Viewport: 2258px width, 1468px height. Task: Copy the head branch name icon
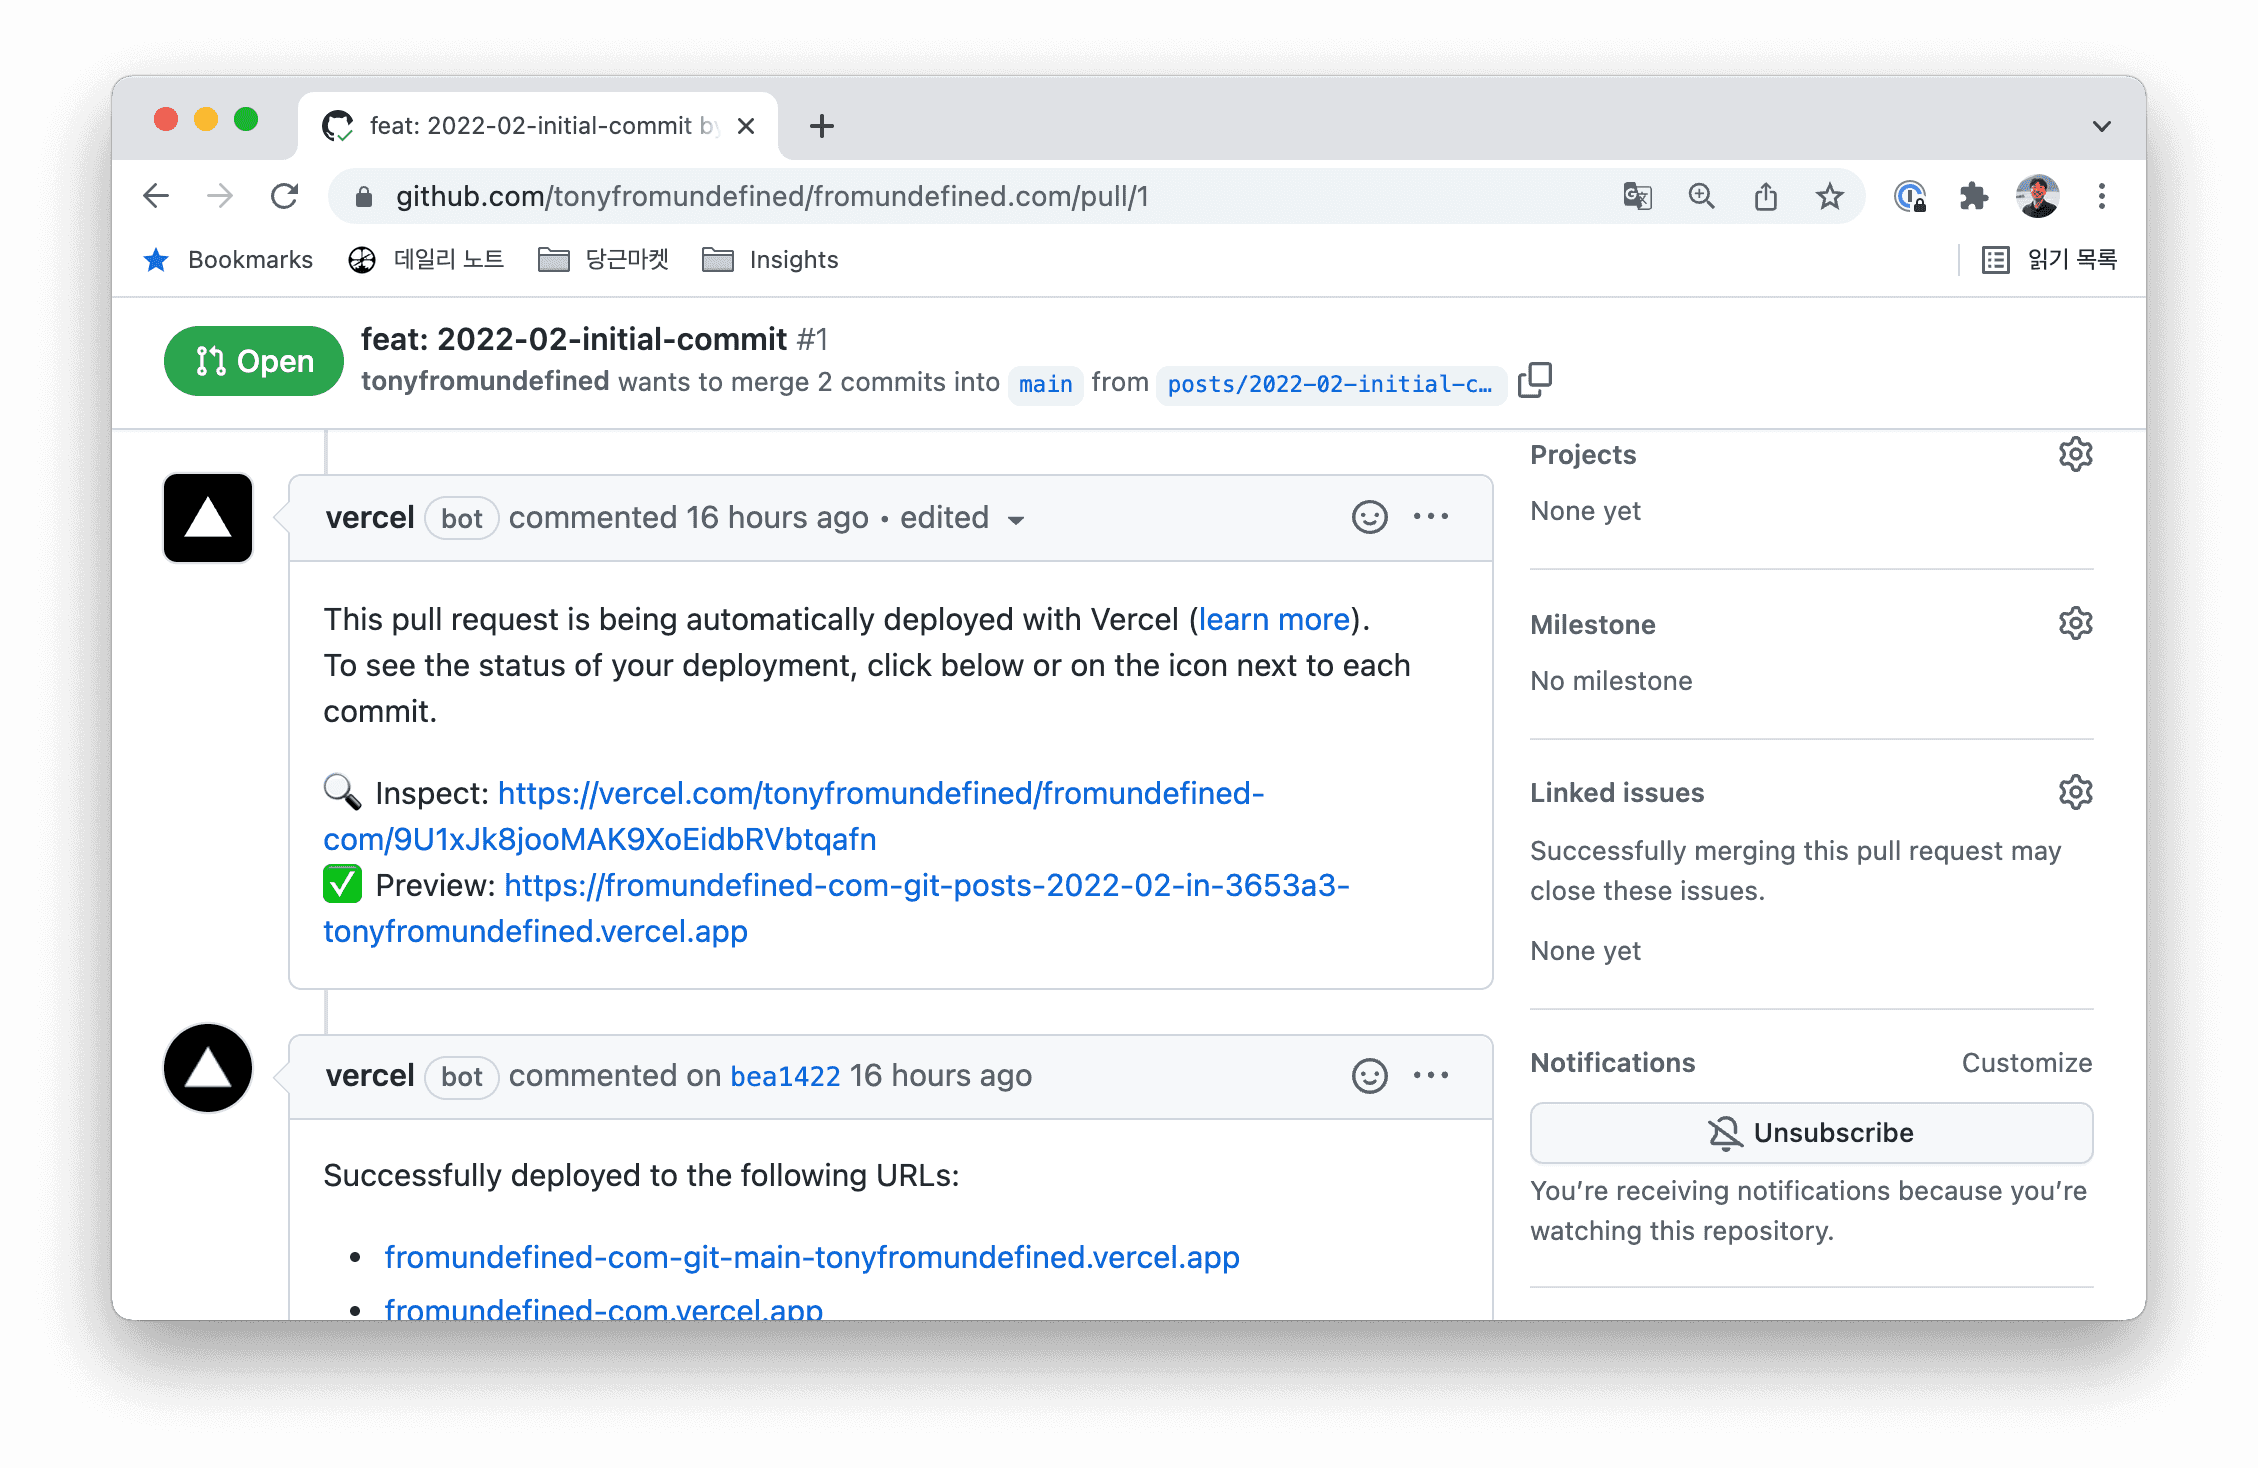click(x=1534, y=381)
